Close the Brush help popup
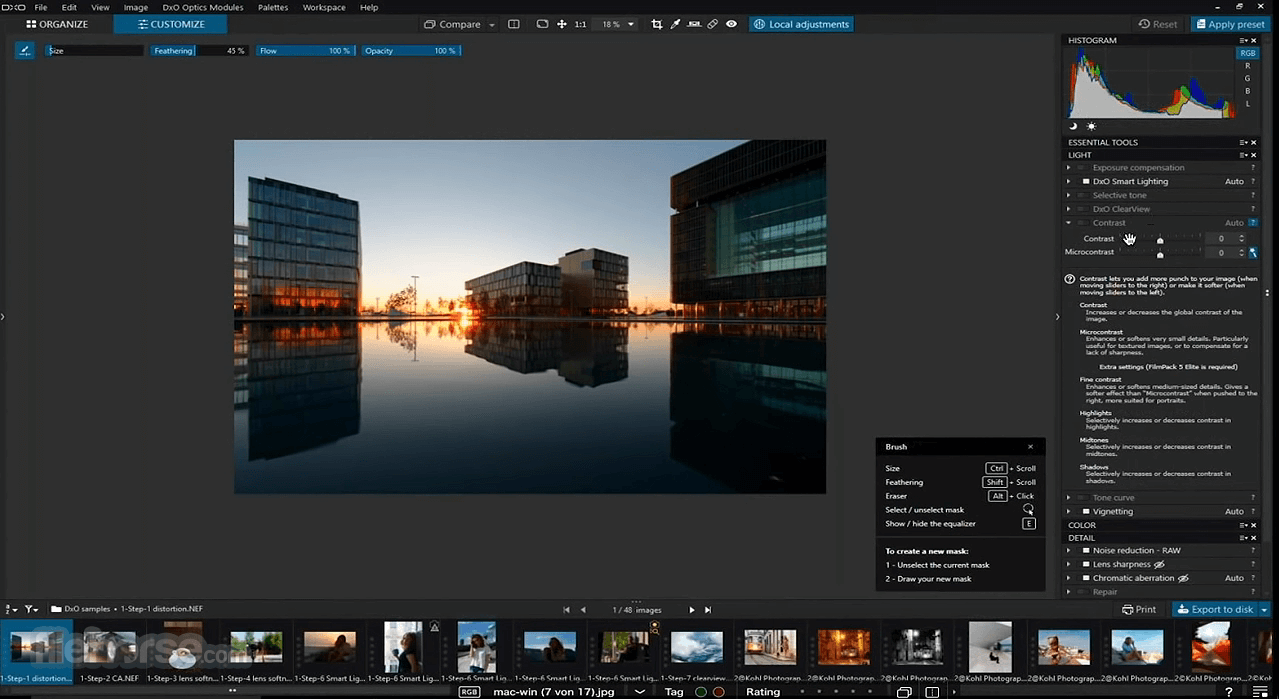1279x699 pixels. point(1031,447)
